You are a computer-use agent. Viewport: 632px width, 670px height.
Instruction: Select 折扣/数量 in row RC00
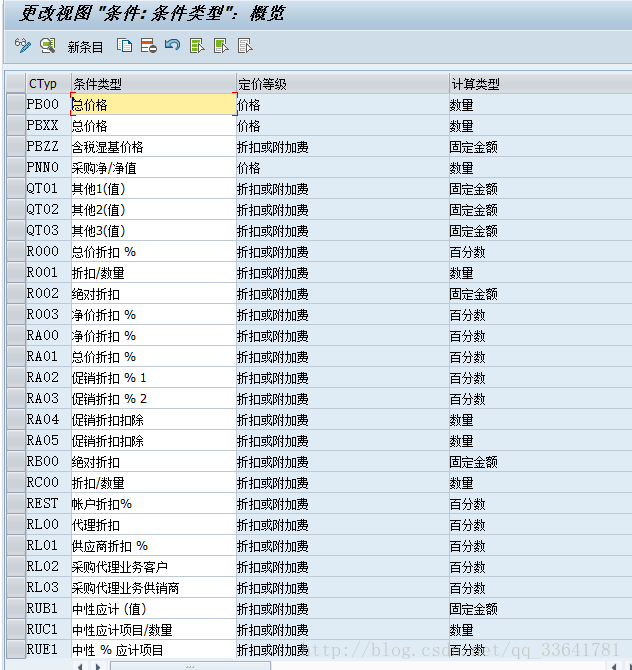(154, 482)
